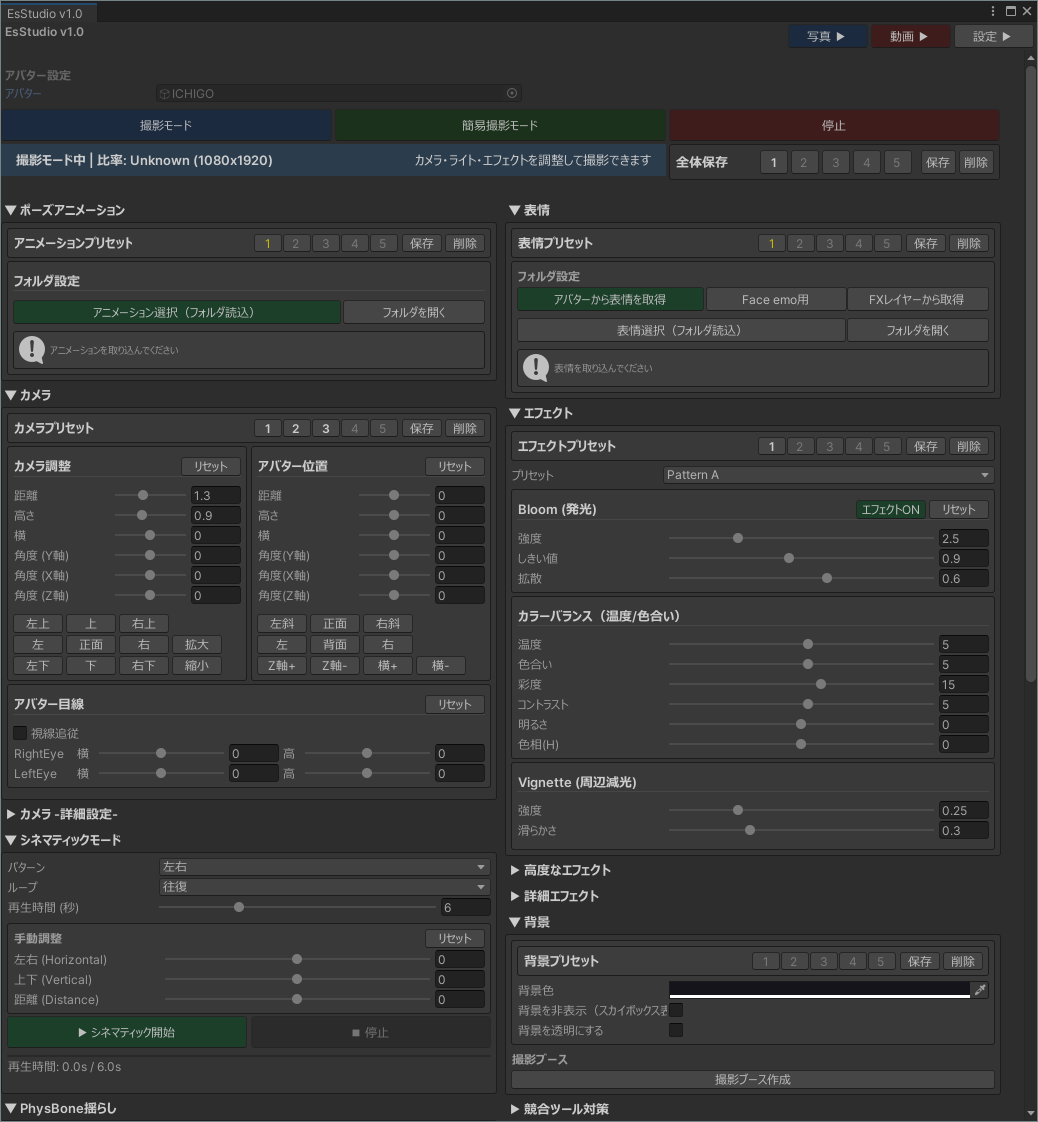The height and width of the screenshot is (1122, 1038).
Task: Check the 背景を透明にする option
Action: [x=676, y=1030]
